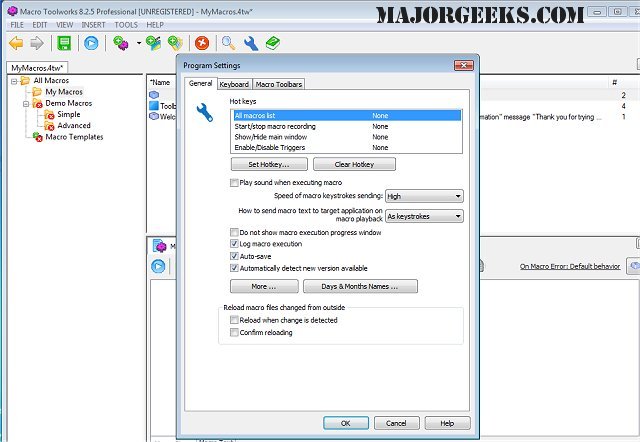Viewport: 640px width, 442px height.
Task: Toggle Do not show macro execution progress window
Action: [234, 232]
